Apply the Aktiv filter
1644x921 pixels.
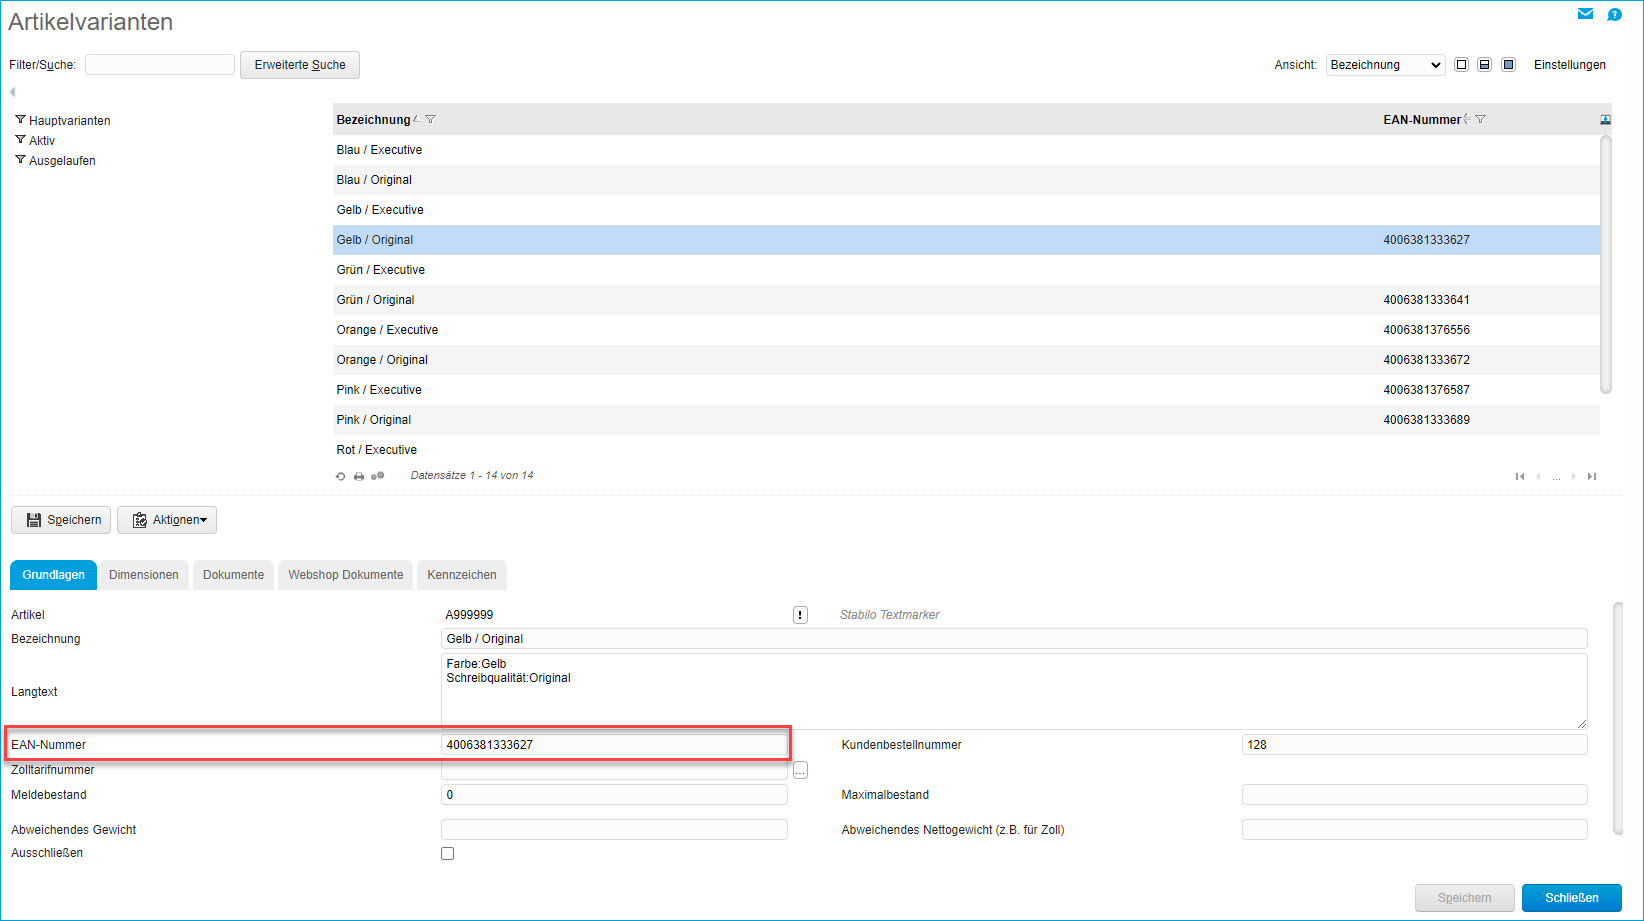pyautogui.click(x=35, y=140)
